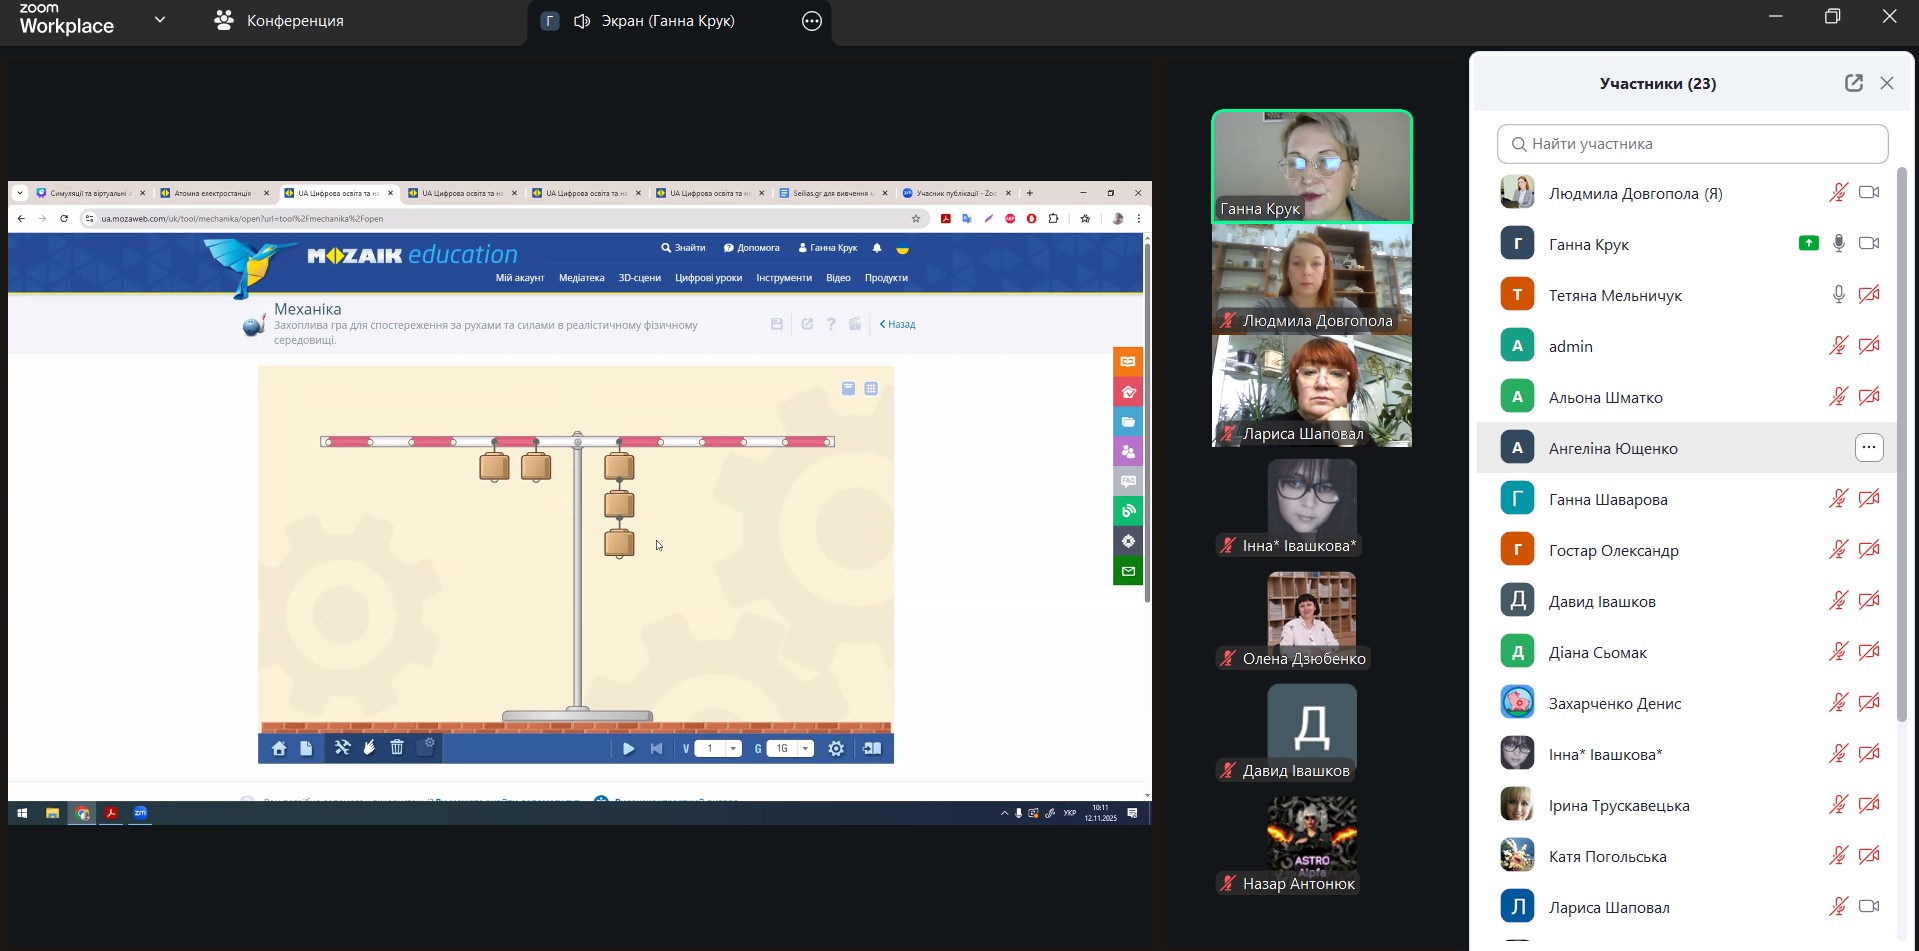Toggle the microphone for Тетяна Мельничук
The width and height of the screenshot is (1919, 951).
(x=1838, y=294)
